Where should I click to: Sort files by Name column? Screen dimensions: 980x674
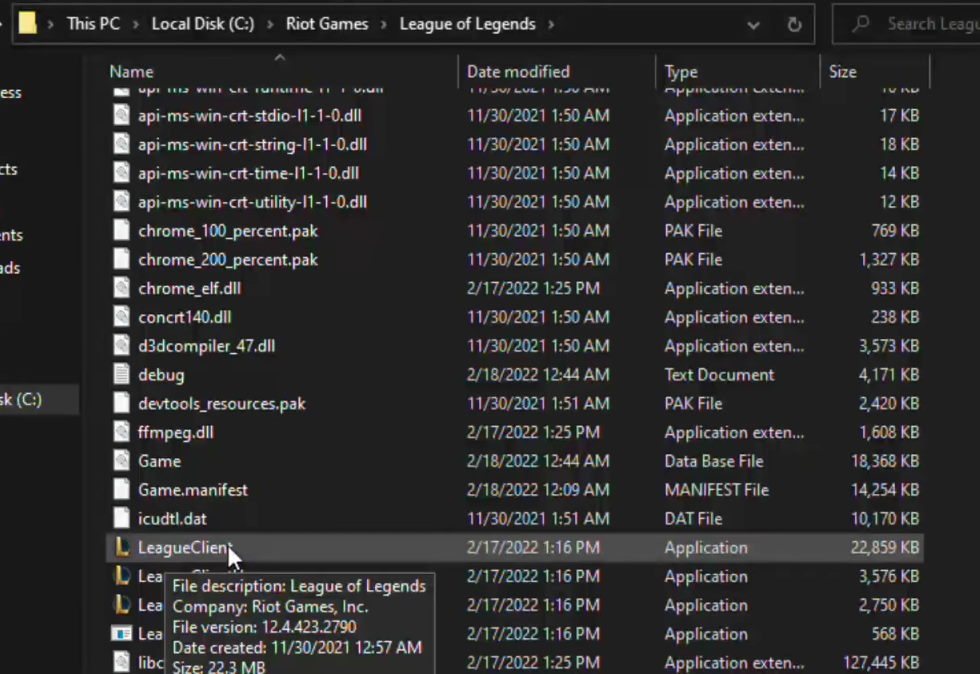131,72
